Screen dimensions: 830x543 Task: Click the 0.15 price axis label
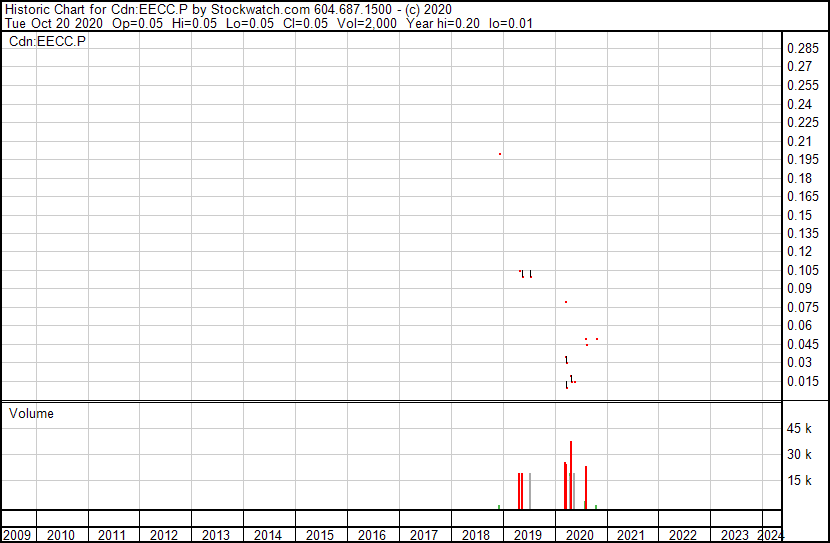pos(799,215)
